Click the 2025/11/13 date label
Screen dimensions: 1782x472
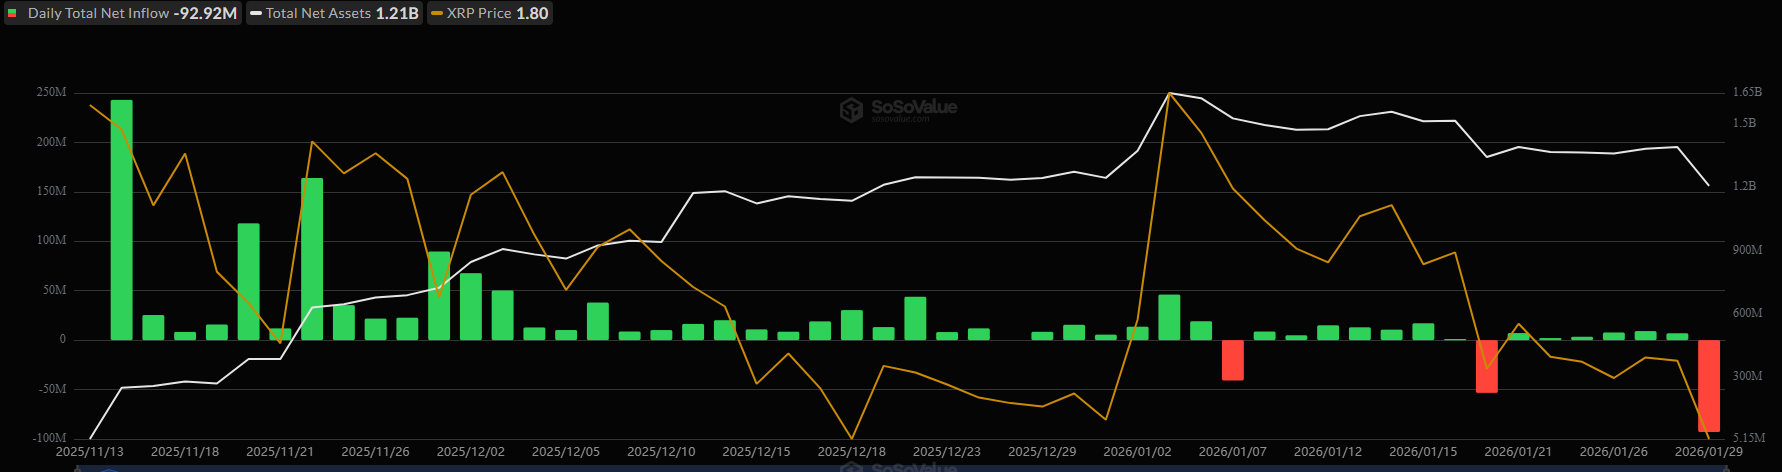pos(89,452)
